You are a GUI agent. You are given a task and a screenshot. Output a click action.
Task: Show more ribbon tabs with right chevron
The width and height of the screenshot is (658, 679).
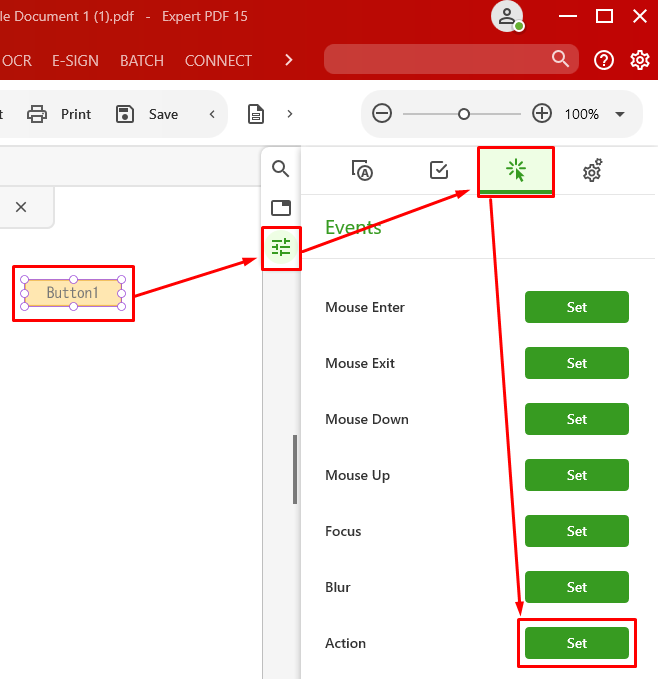pyautogui.click(x=289, y=60)
